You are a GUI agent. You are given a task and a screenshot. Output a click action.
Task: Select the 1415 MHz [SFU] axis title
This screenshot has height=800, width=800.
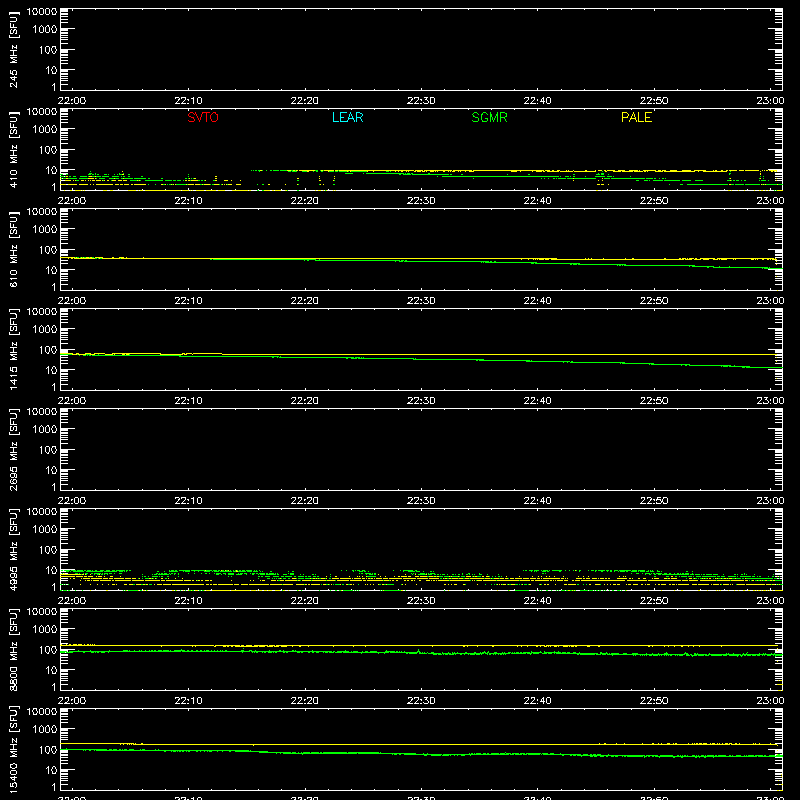13,349
